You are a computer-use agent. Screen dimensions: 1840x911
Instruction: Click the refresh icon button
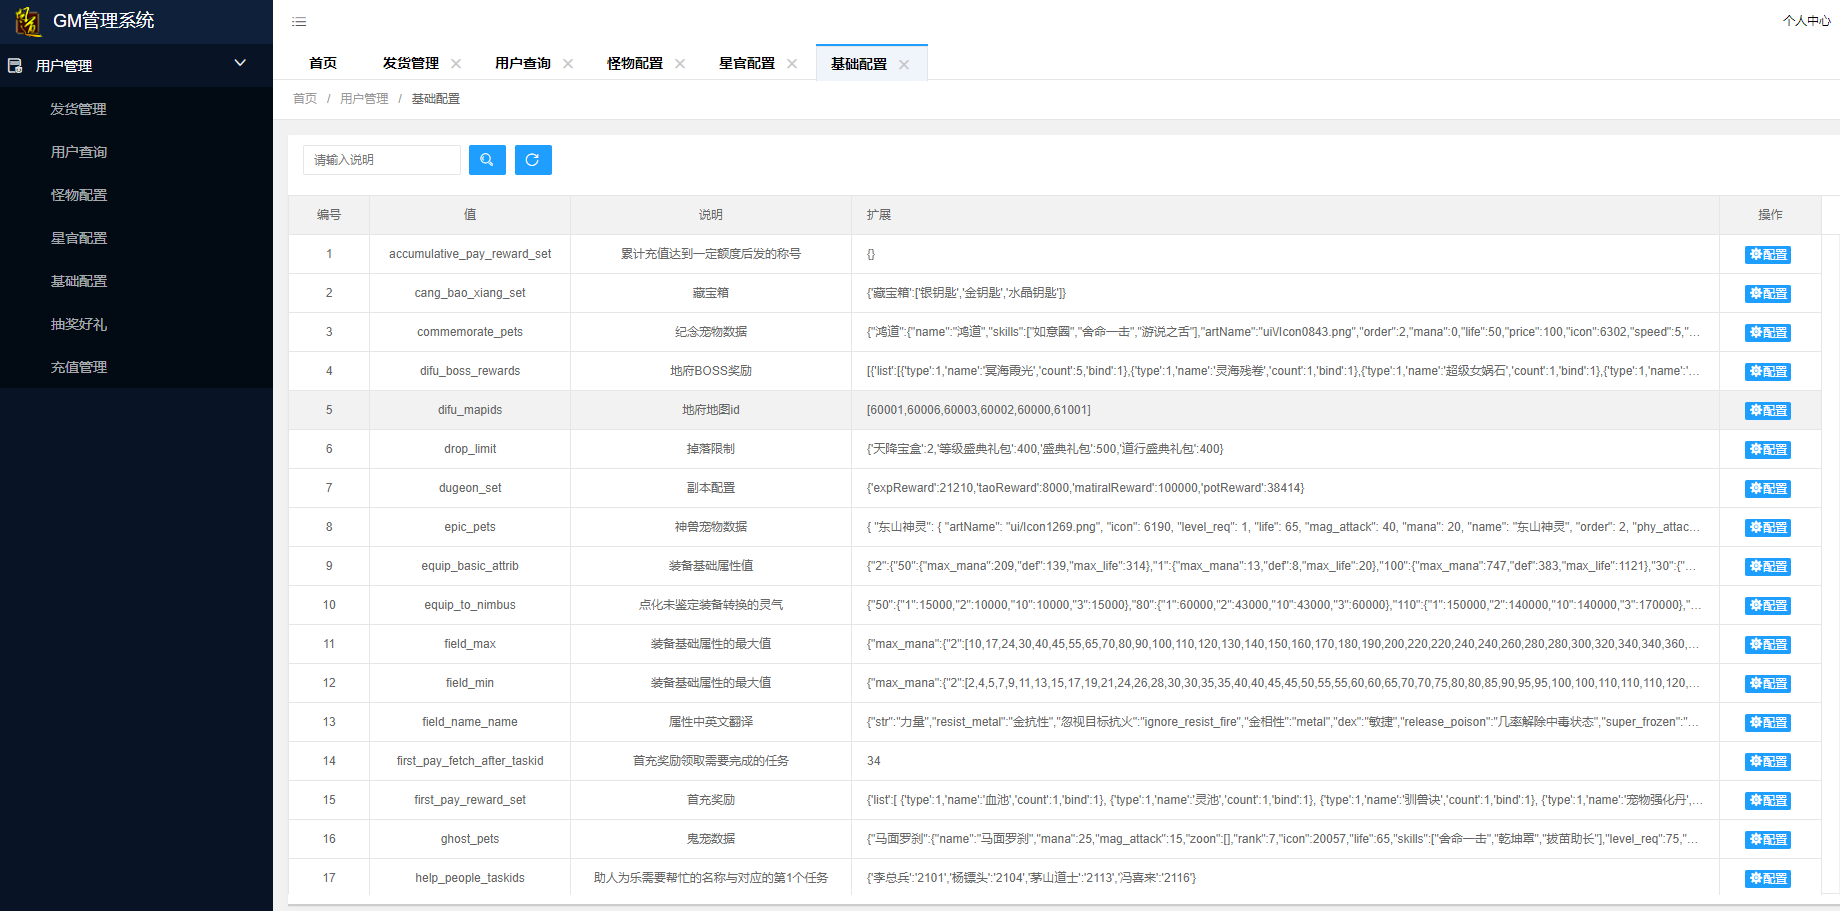[x=533, y=160]
